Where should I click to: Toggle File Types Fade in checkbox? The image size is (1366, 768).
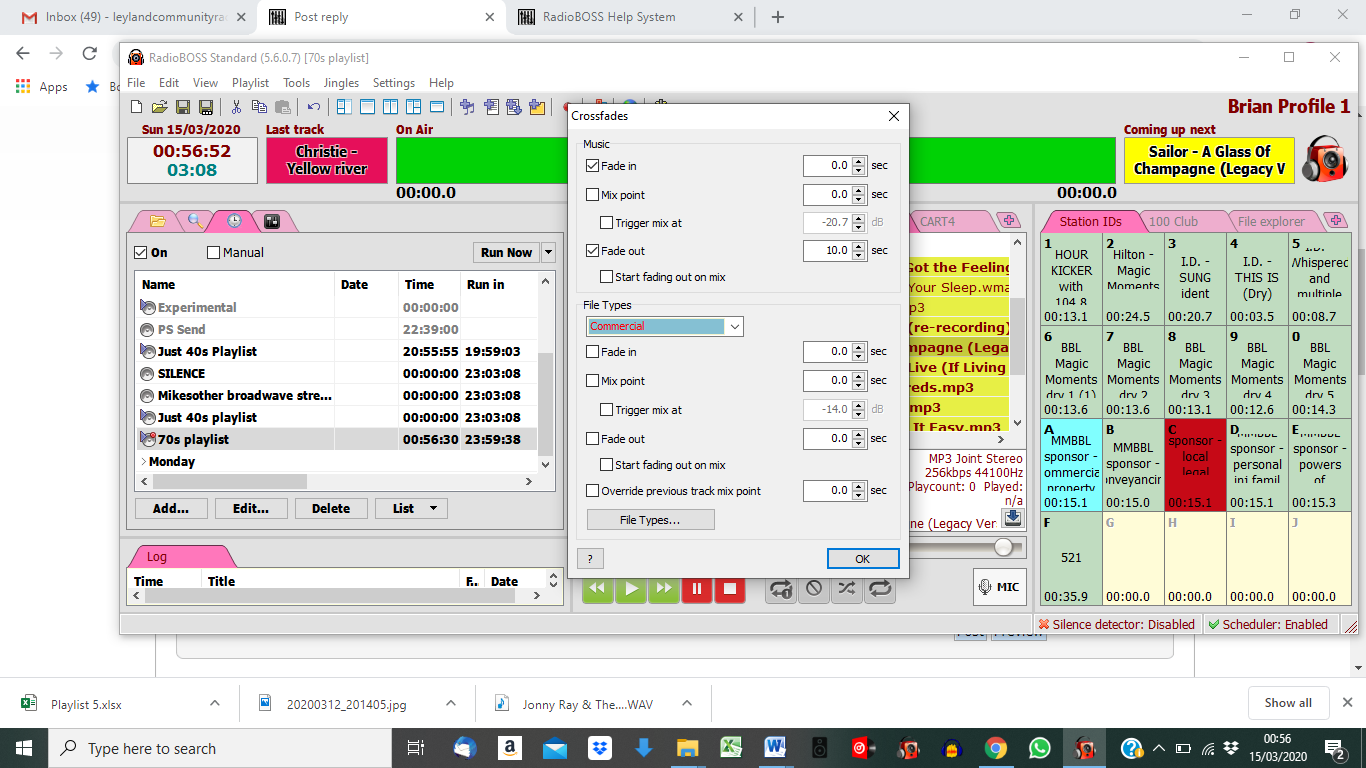coord(593,352)
